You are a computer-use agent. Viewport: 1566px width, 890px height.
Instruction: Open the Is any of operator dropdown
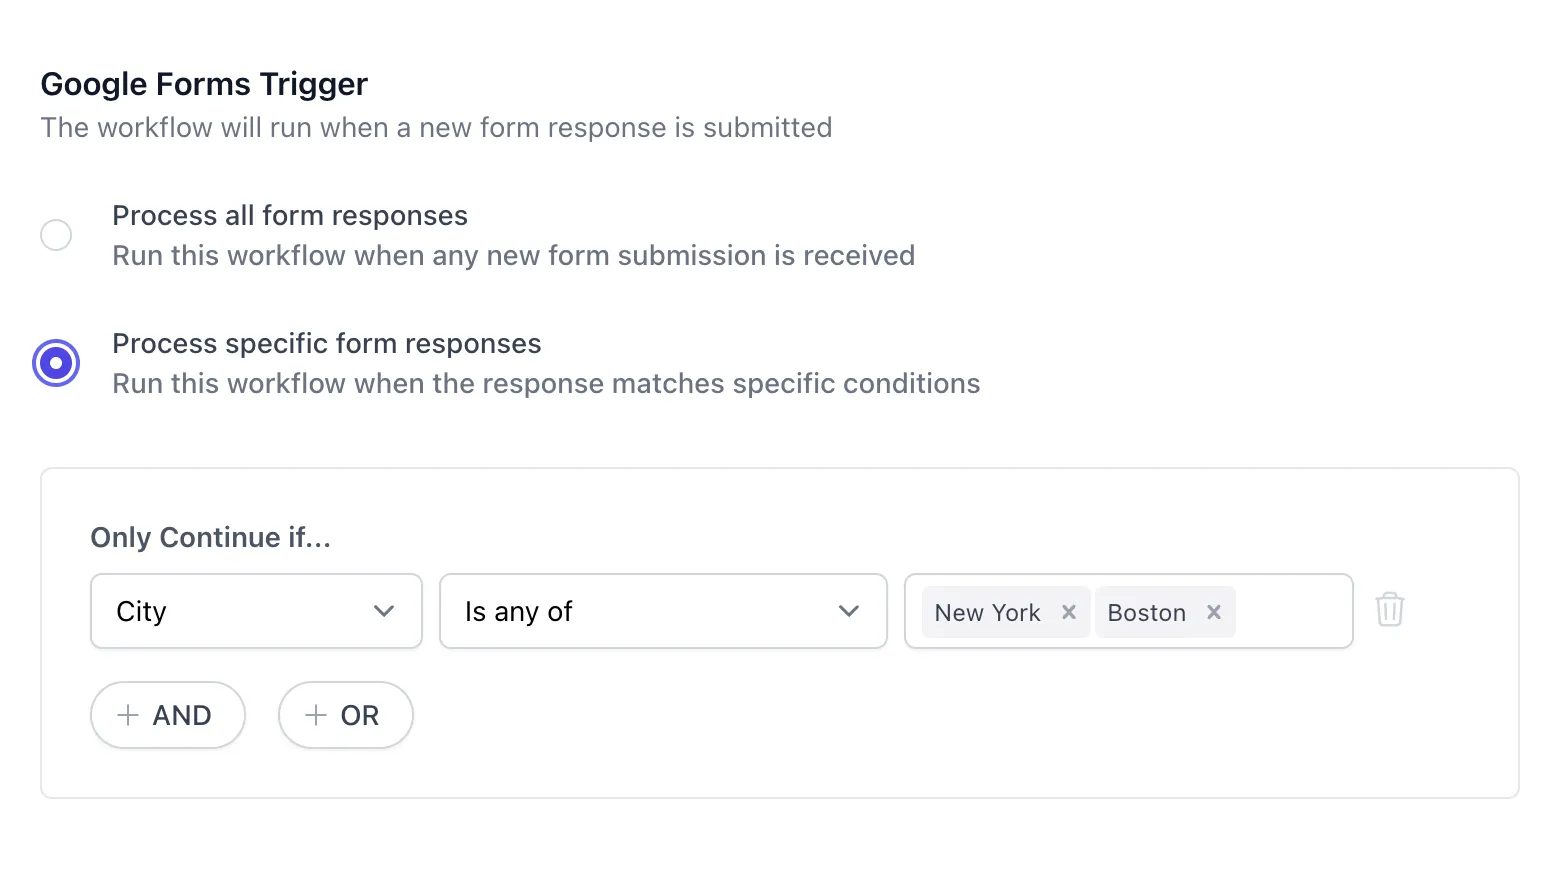[663, 611]
